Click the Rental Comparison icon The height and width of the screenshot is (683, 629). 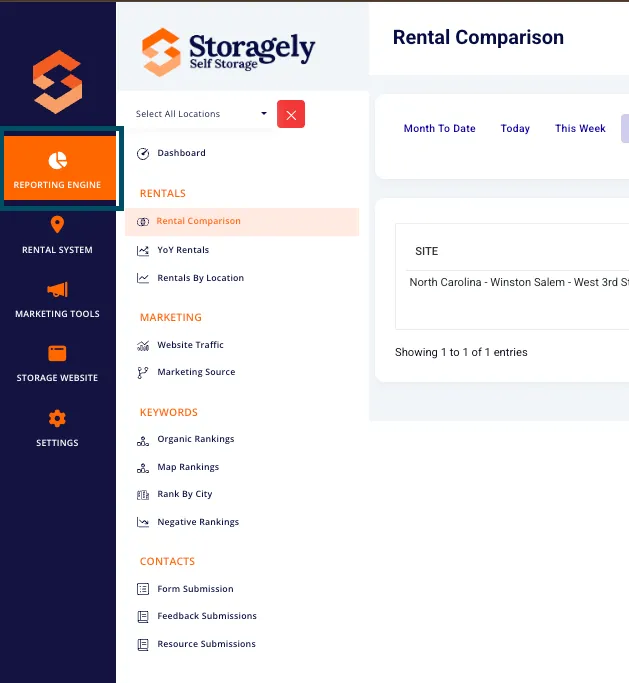[x=143, y=222]
